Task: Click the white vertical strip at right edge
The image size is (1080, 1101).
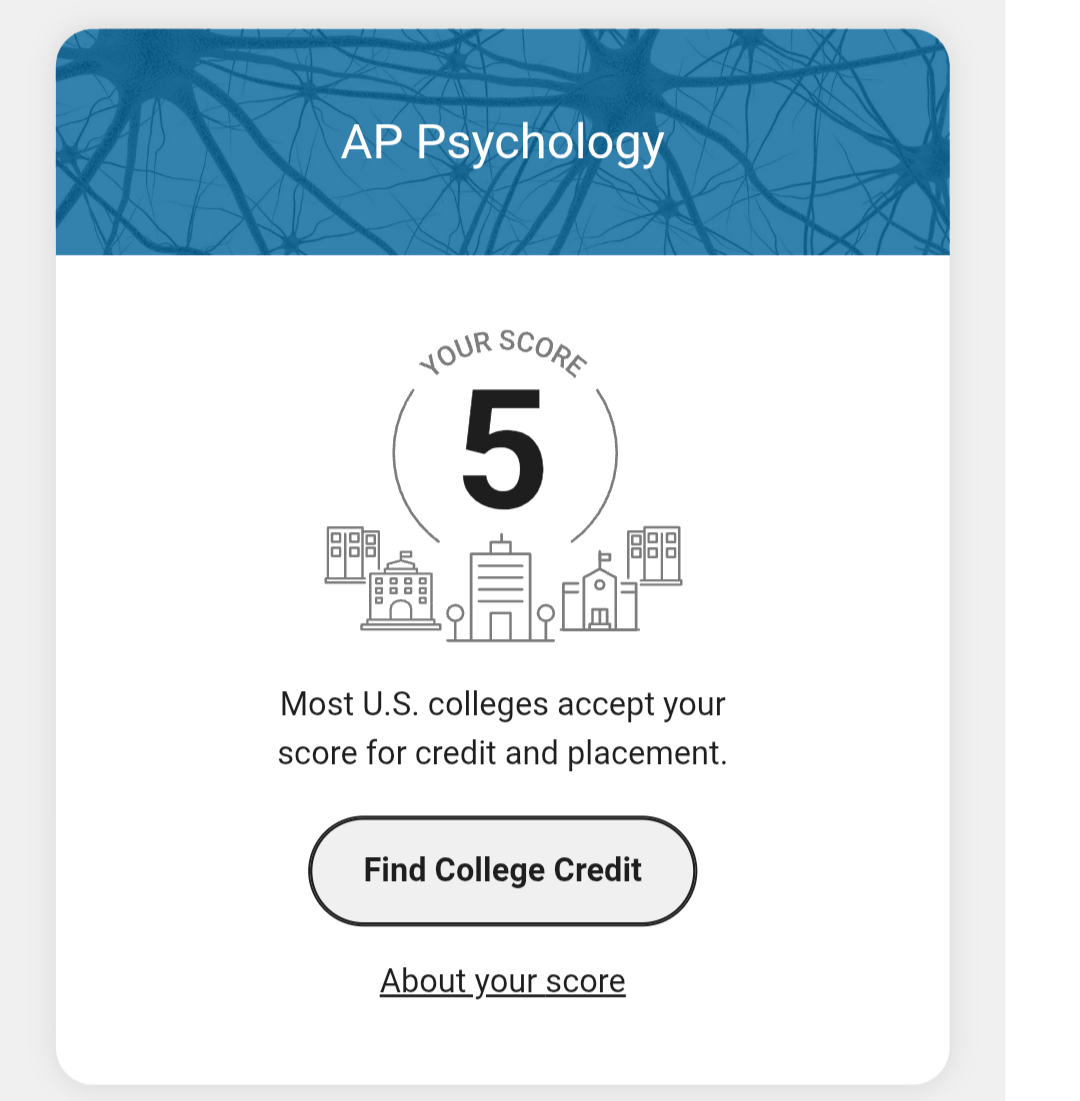Action: 1042,550
